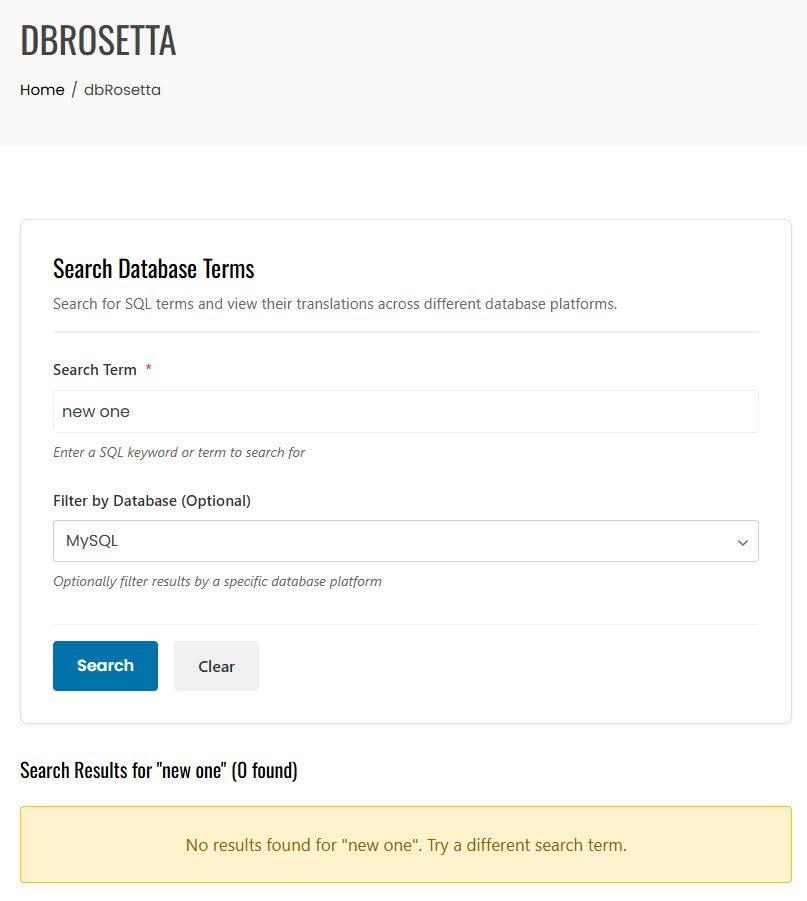Click the Search Results for "new one" heading
807x901 pixels.
pyautogui.click(x=158, y=770)
